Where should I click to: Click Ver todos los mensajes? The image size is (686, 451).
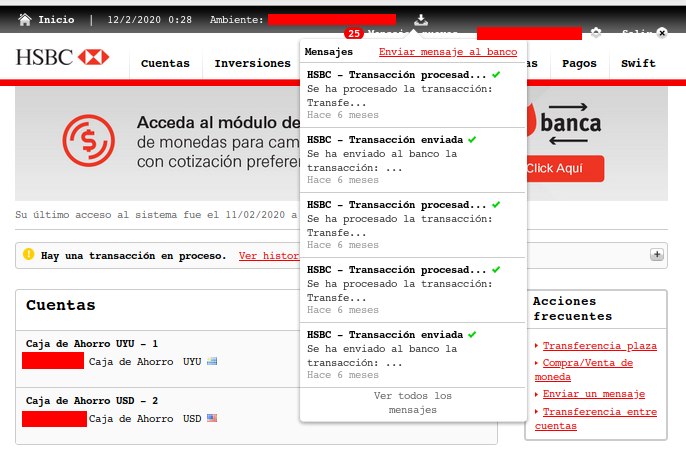412,403
